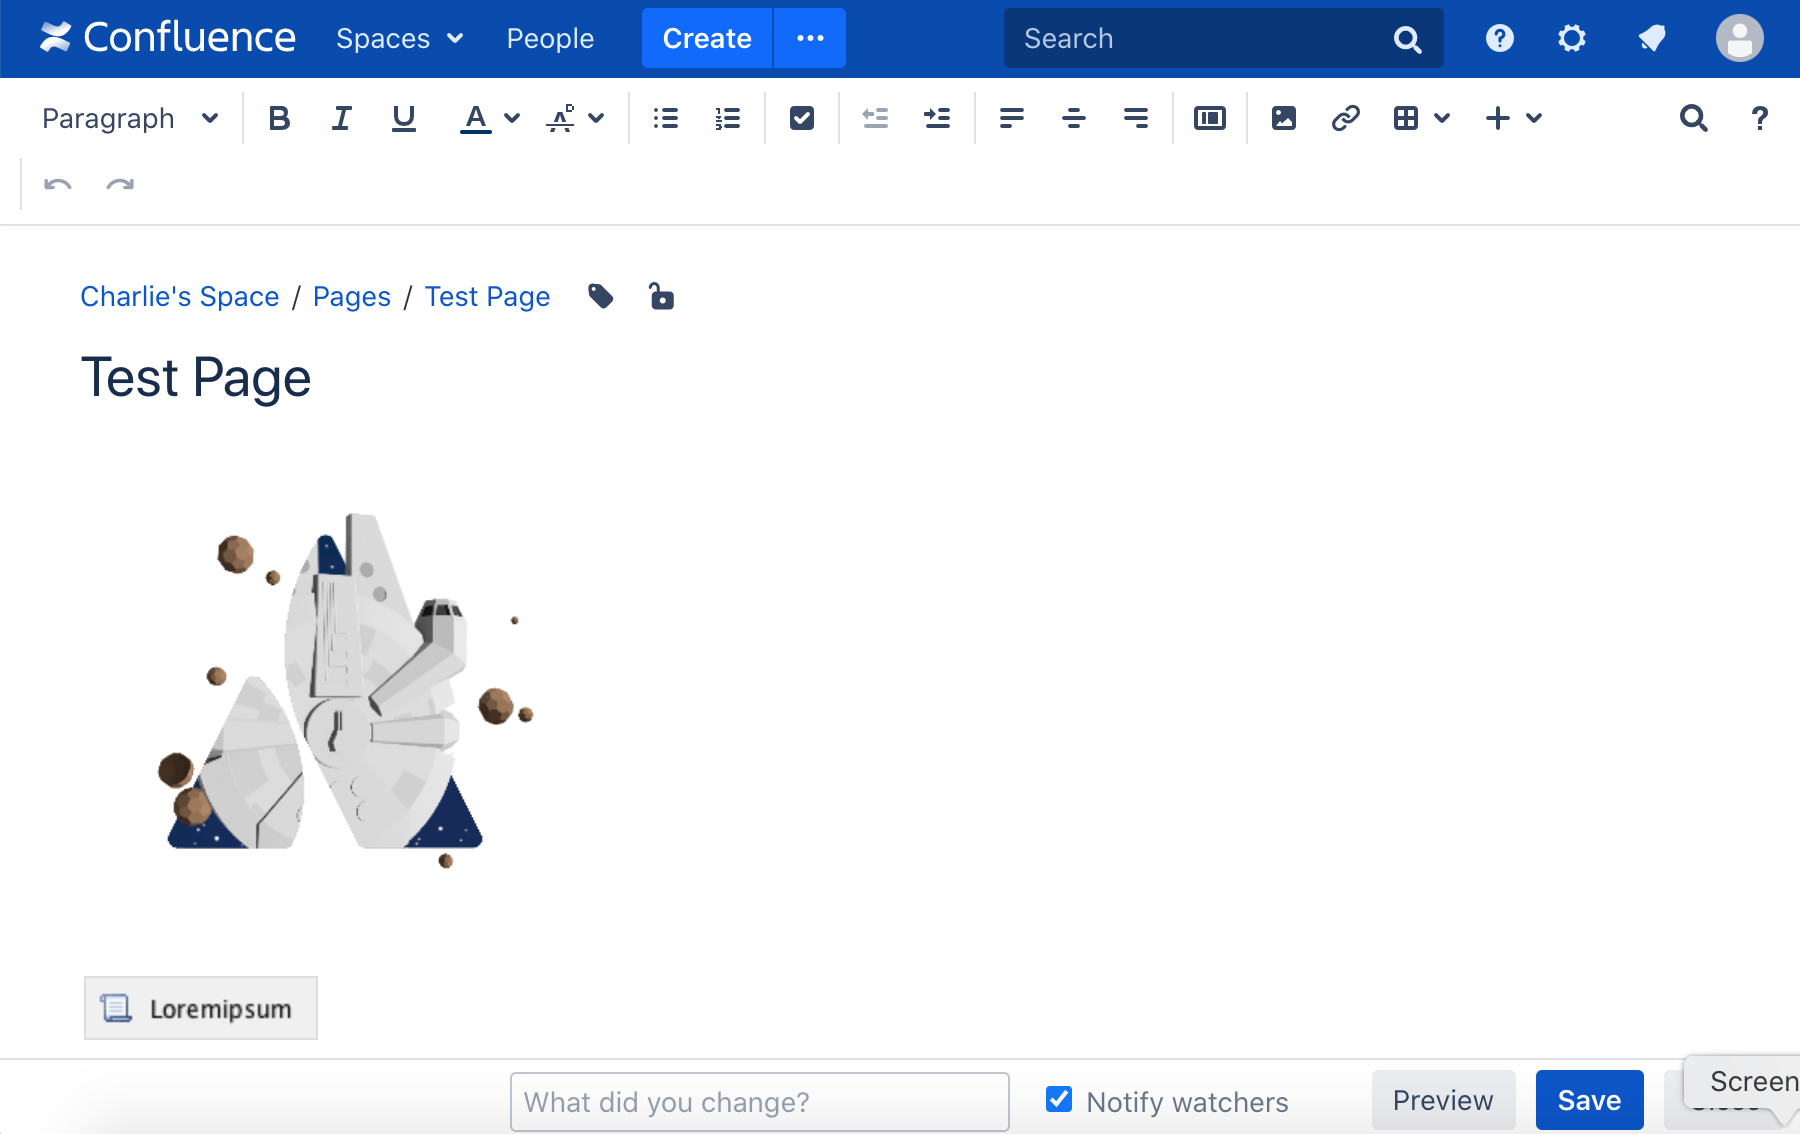This screenshot has width=1800, height=1134.
Task: Open the Pages breadcrumb link
Action: click(x=352, y=297)
